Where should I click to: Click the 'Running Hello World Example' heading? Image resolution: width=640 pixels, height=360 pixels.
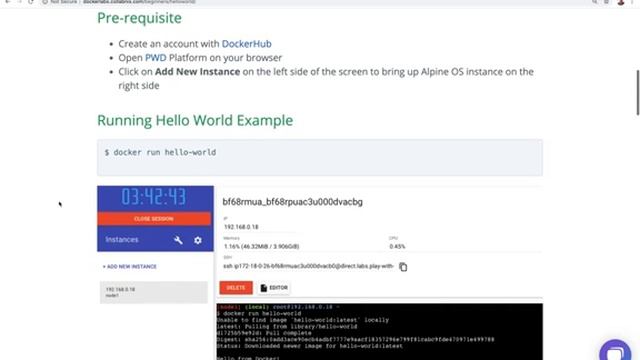(195, 120)
